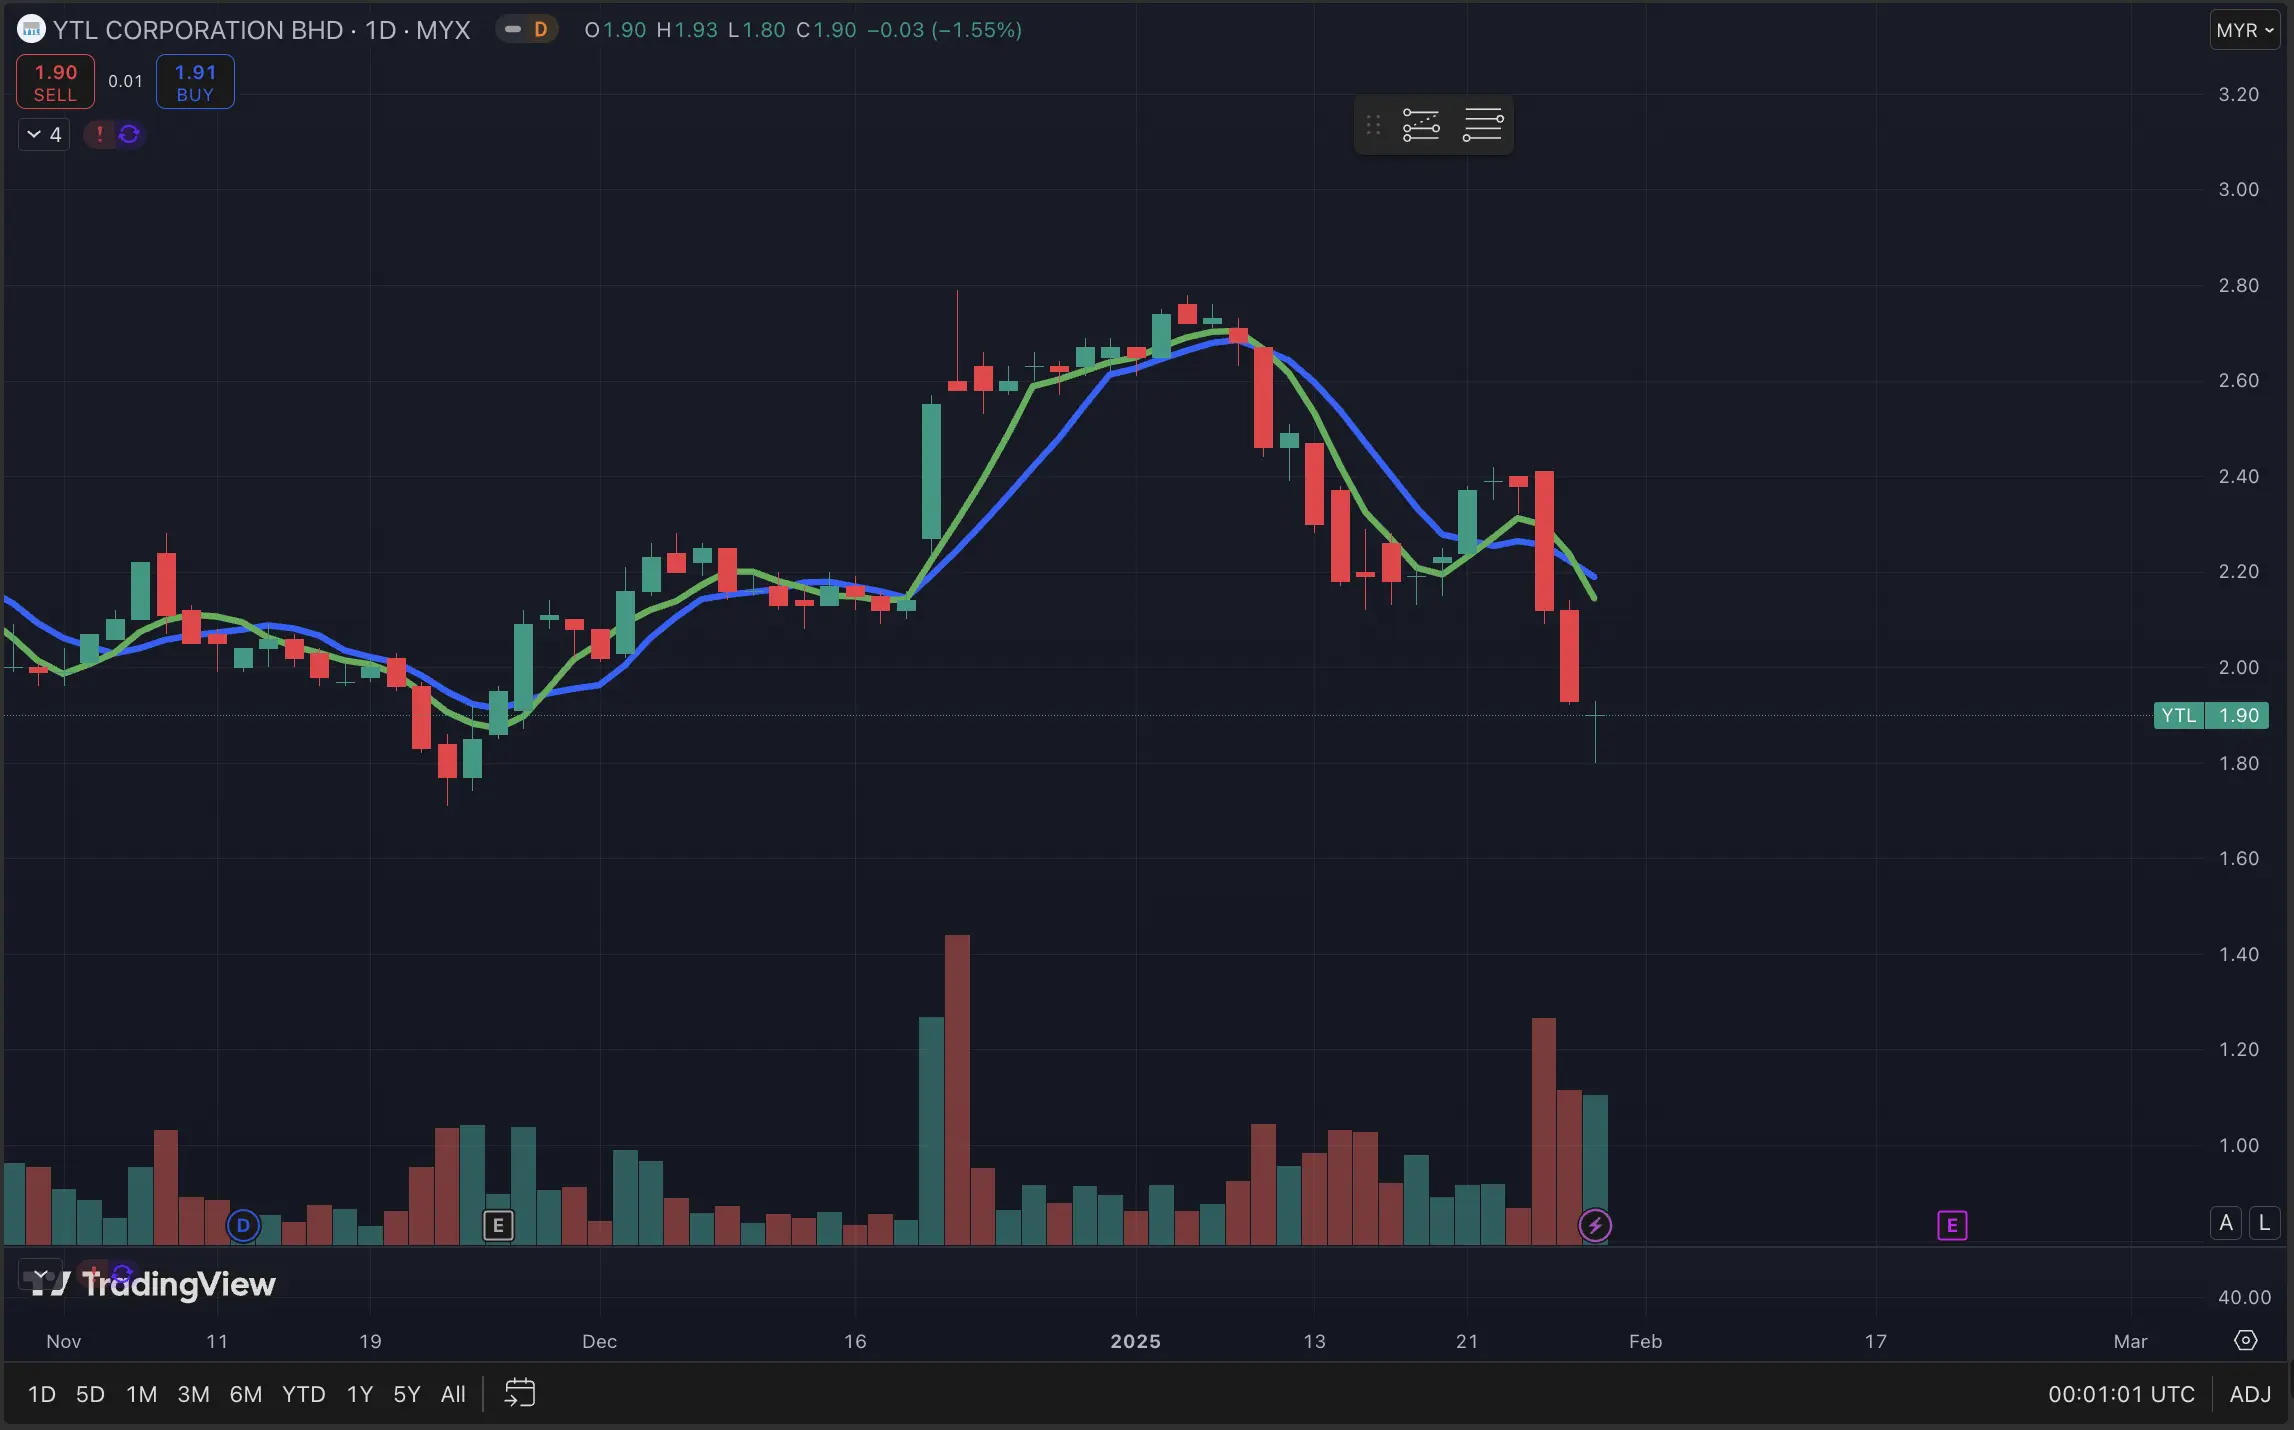2294x1430 pixels.
Task: Select the 6M time range
Action: pyautogui.click(x=246, y=1394)
